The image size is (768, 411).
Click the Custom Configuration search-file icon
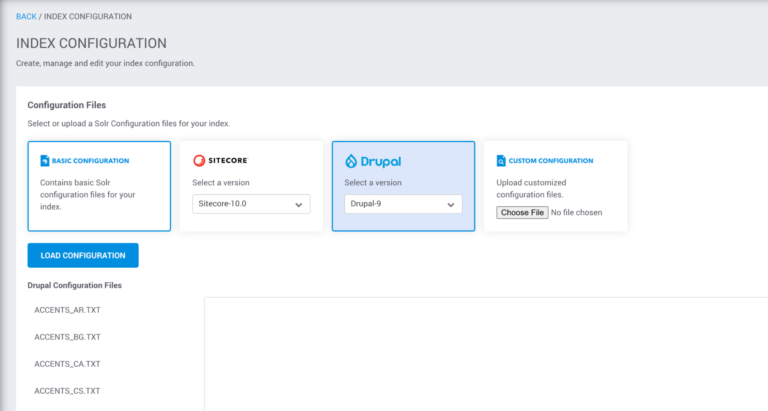coord(501,160)
